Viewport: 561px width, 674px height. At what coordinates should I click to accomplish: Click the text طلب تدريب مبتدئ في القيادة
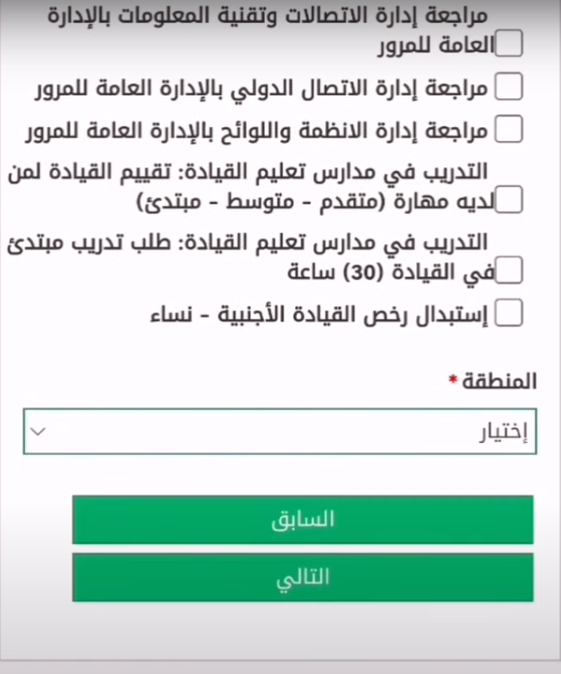[248, 257]
